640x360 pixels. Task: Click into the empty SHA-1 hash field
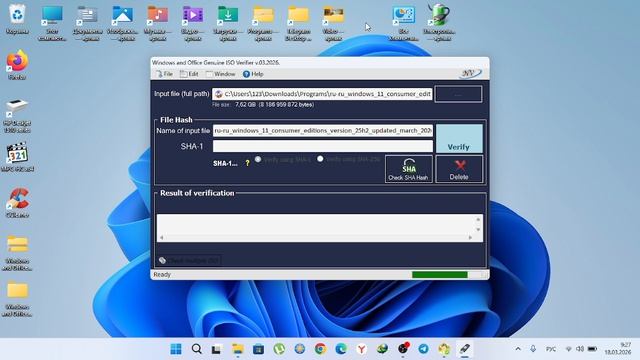tap(322, 146)
